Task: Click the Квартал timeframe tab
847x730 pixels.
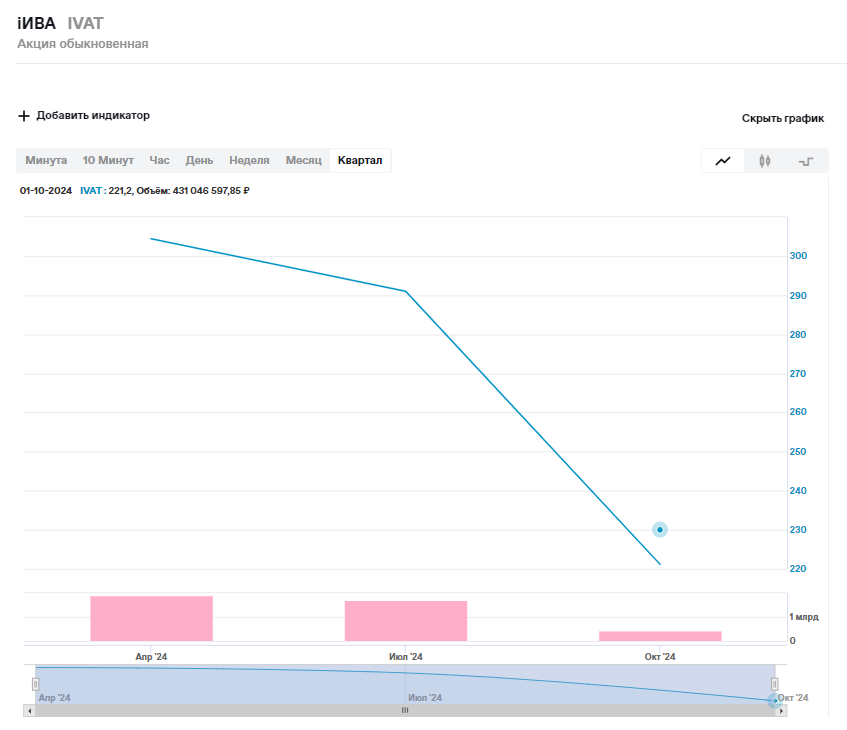Action: [360, 160]
